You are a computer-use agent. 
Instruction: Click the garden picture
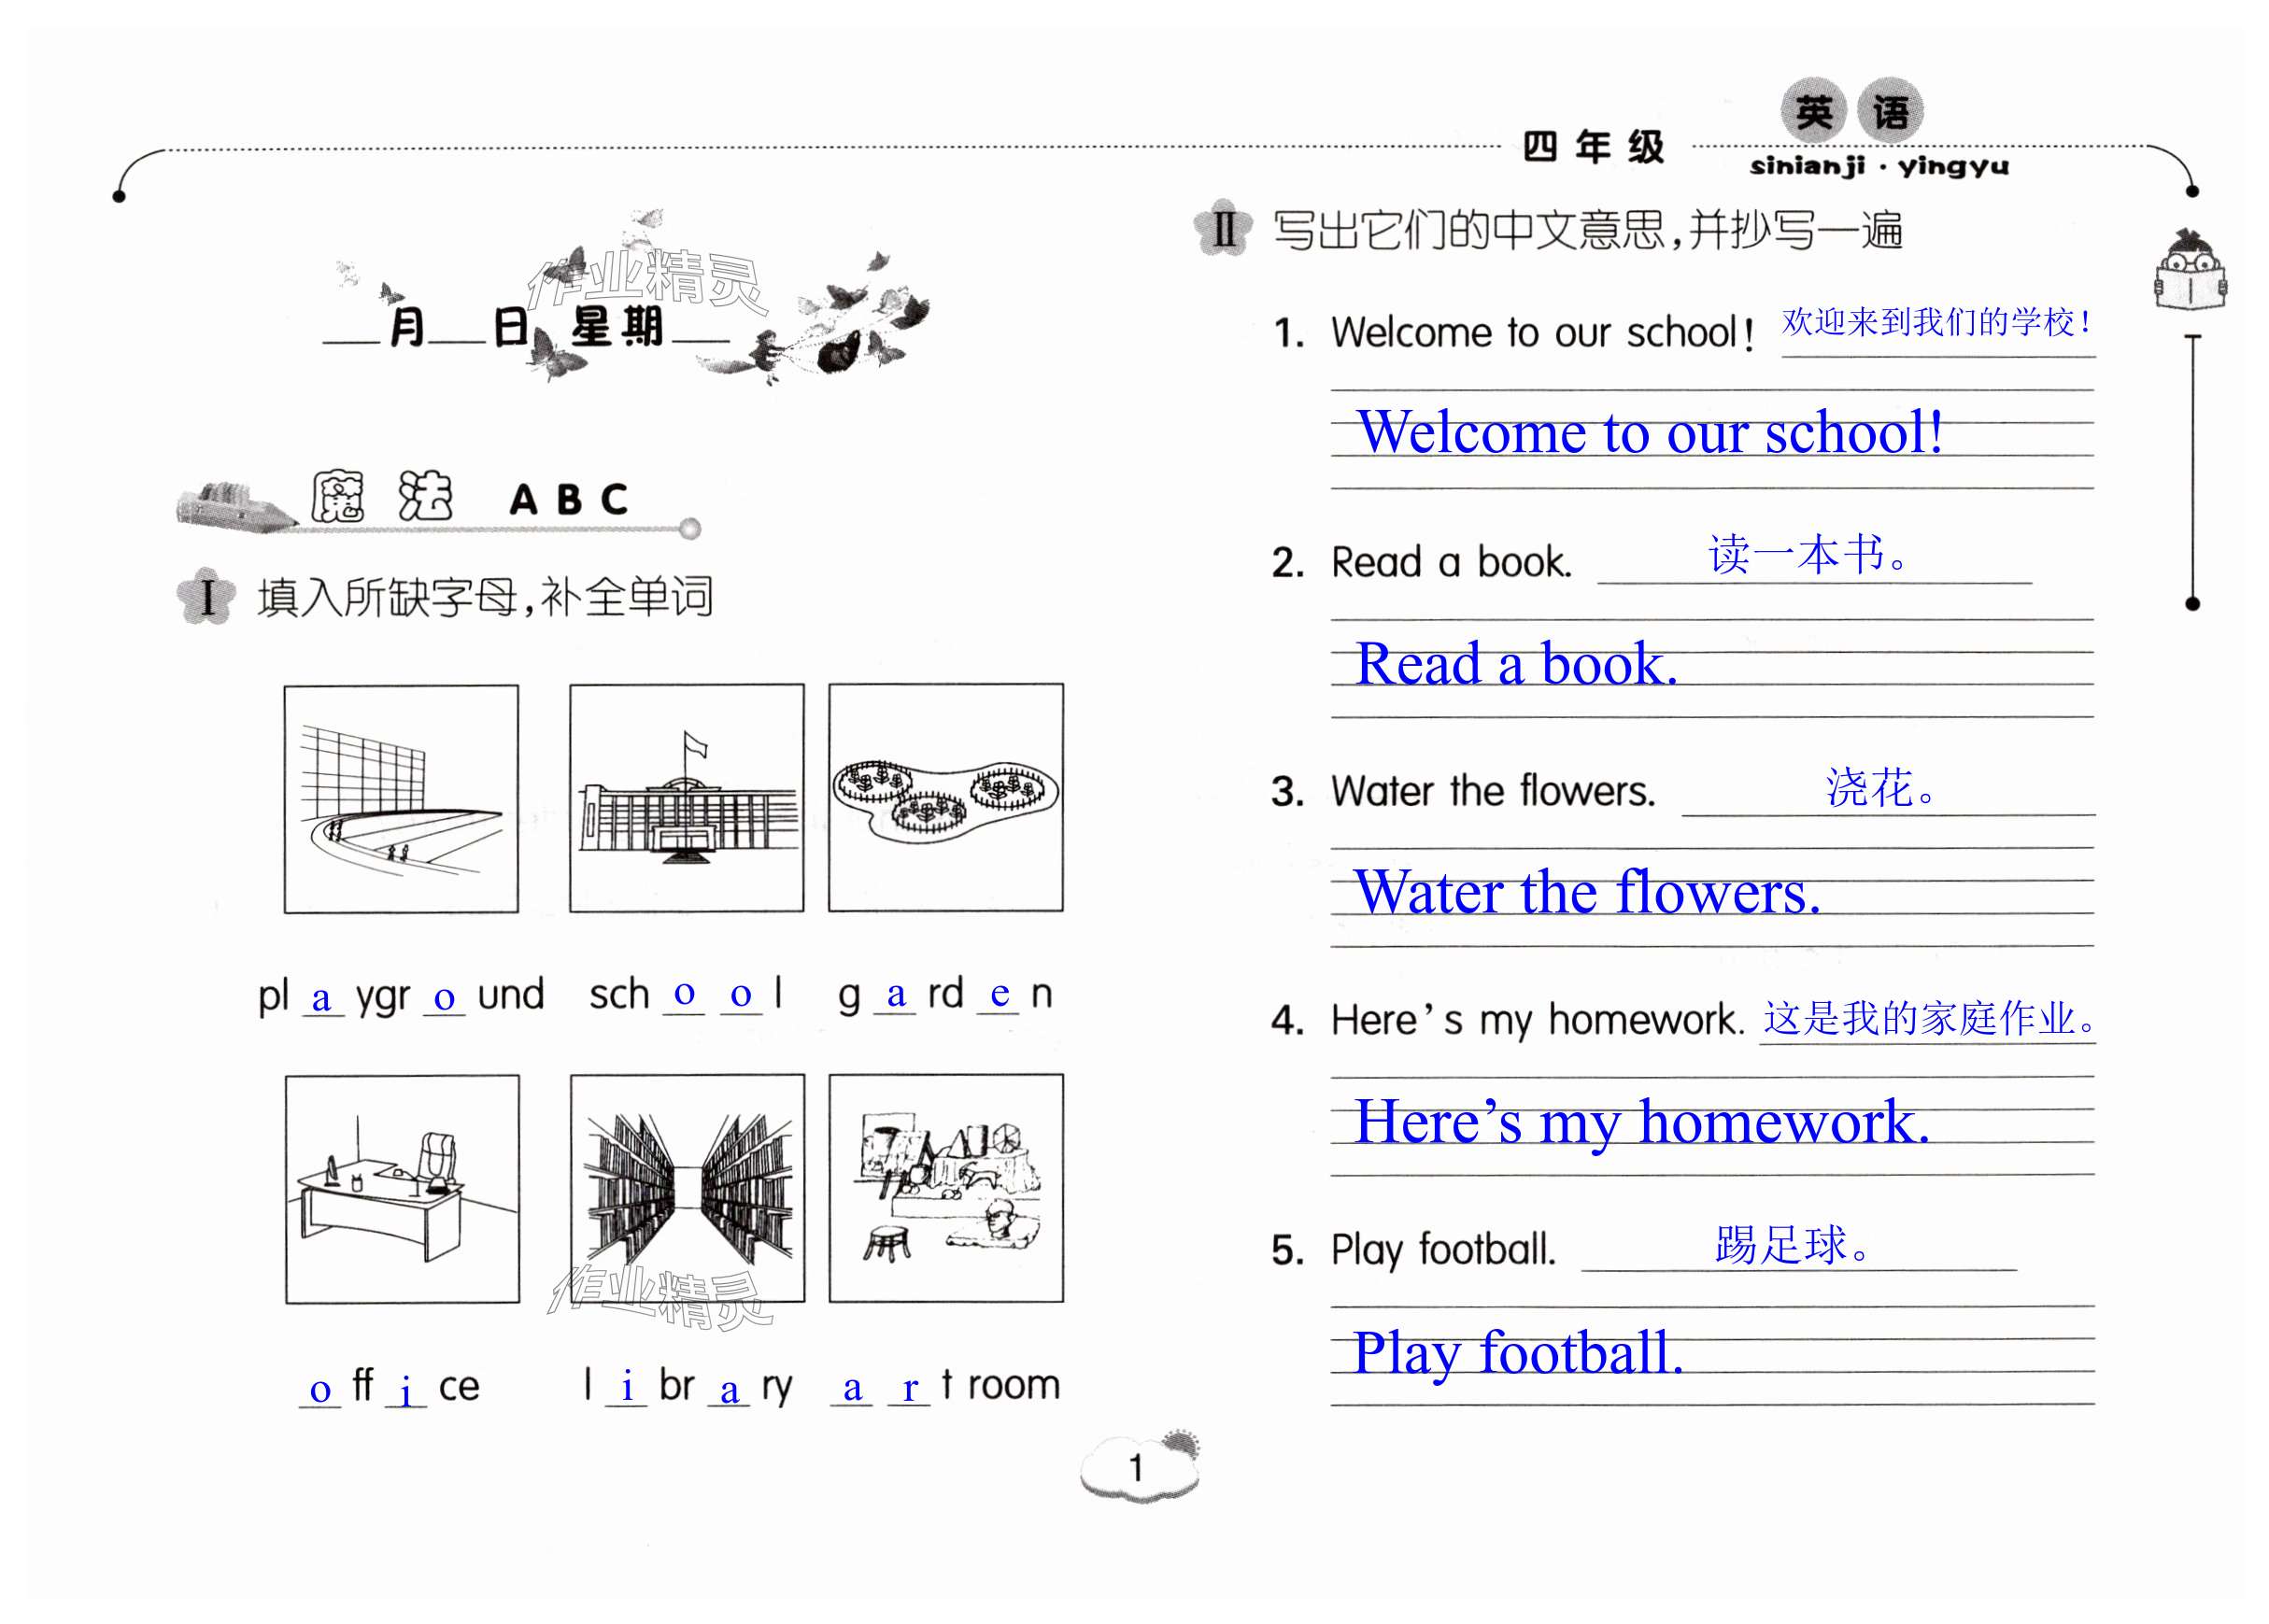coord(945,797)
